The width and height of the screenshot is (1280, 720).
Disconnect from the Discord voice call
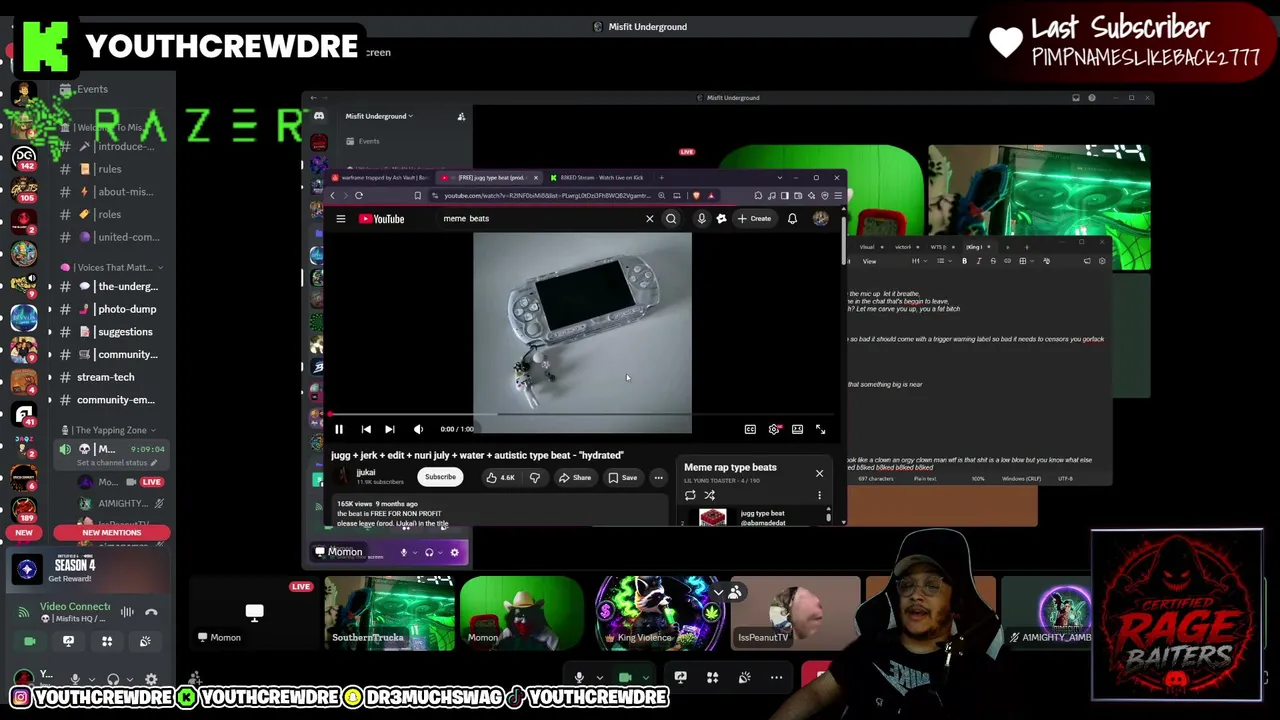pos(151,612)
